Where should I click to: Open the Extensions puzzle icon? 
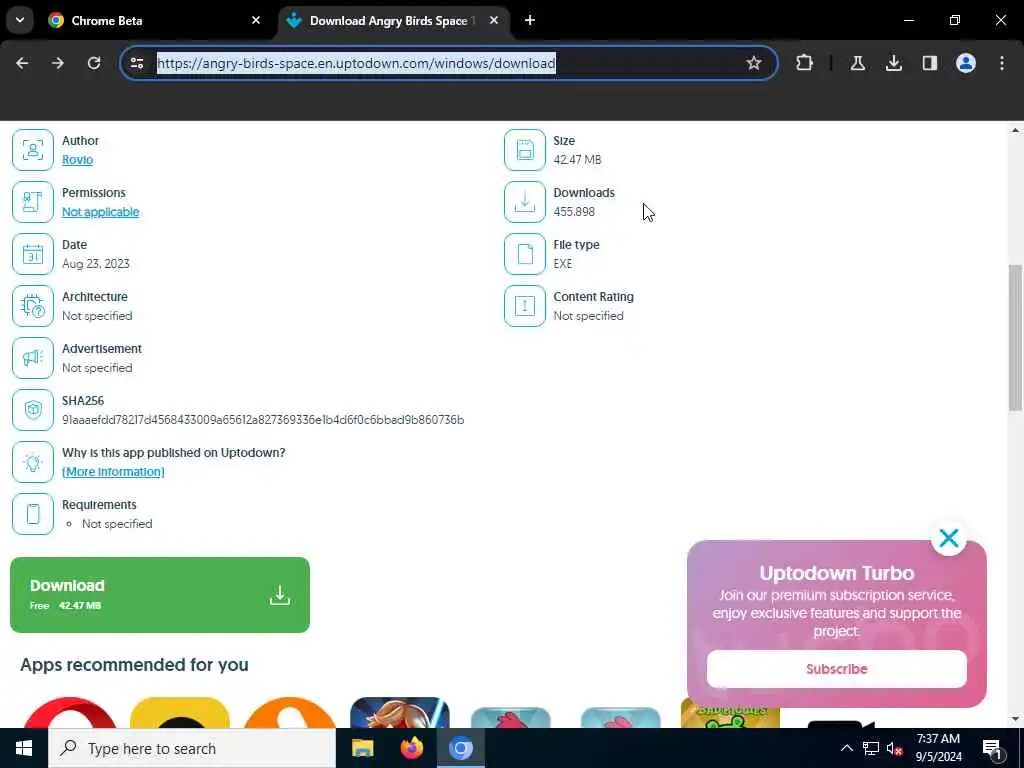pyautogui.click(x=805, y=63)
